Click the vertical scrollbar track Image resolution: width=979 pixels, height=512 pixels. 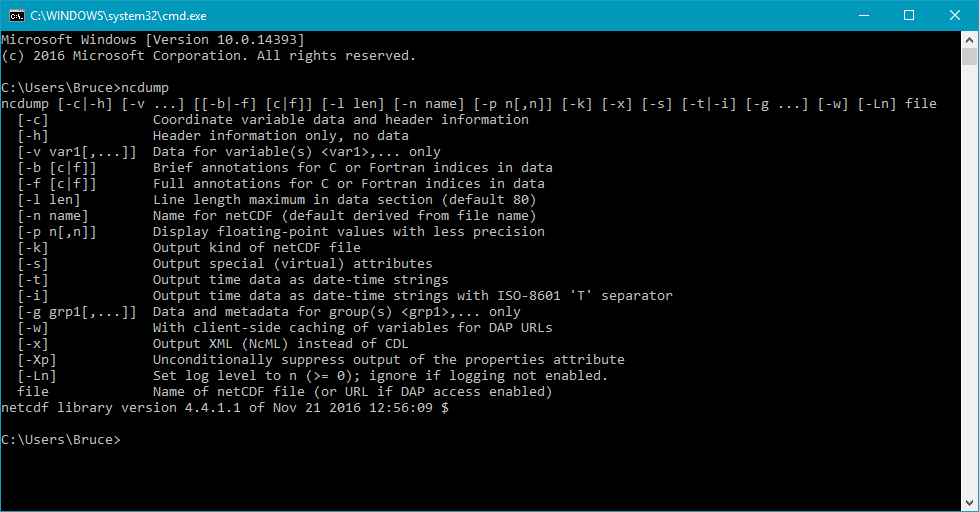click(x=970, y=300)
